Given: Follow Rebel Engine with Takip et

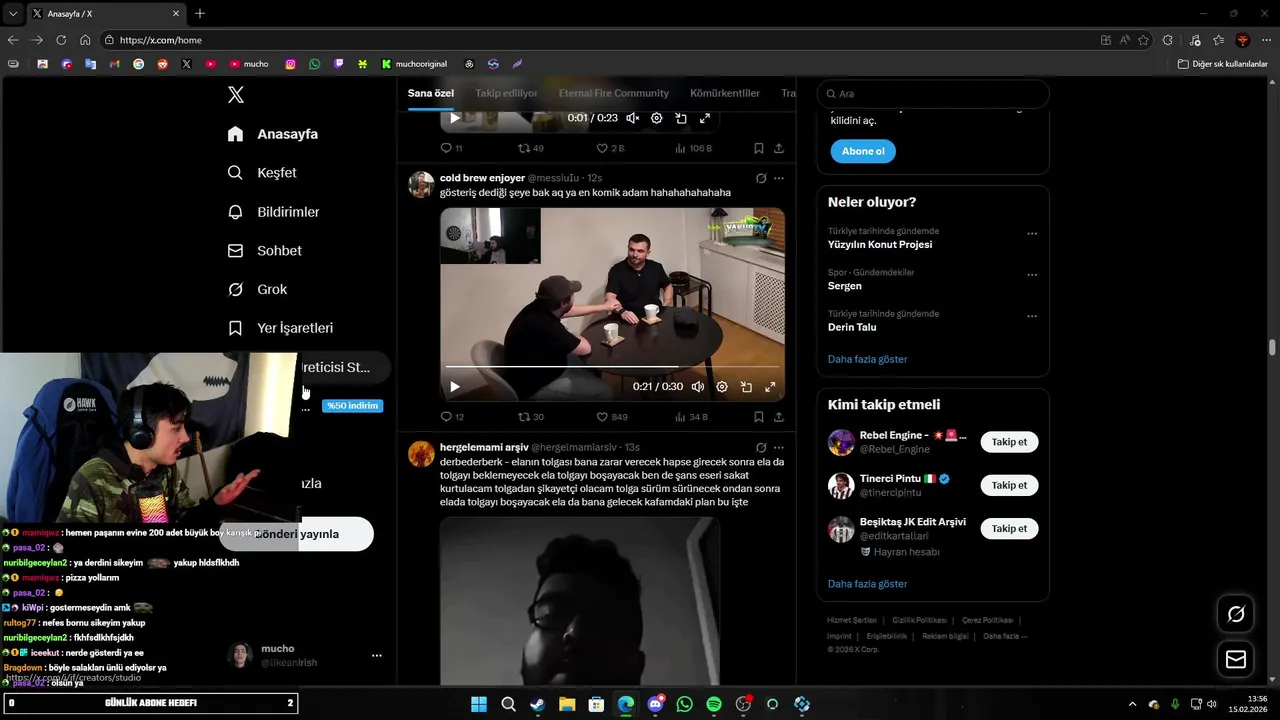Looking at the screenshot, I should coord(1009,442).
